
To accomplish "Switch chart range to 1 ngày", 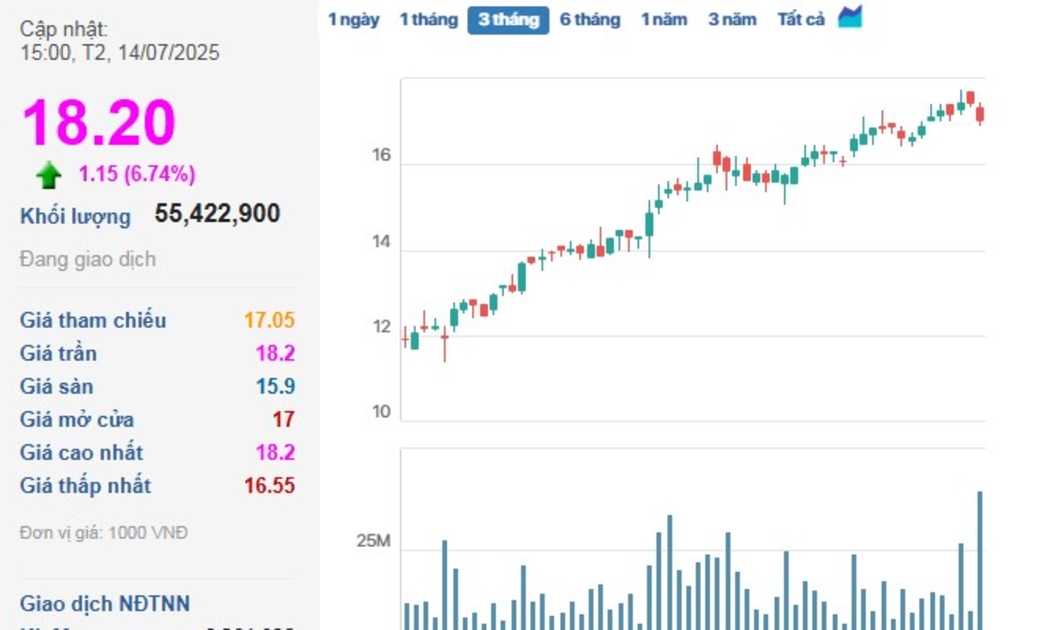I will point(354,20).
